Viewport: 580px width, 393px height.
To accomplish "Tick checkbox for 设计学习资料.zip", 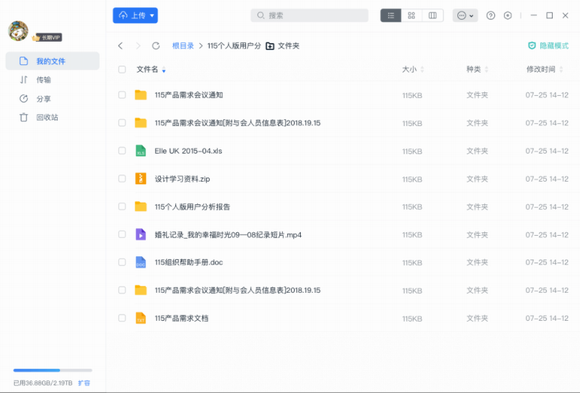I will coord(122,178).
